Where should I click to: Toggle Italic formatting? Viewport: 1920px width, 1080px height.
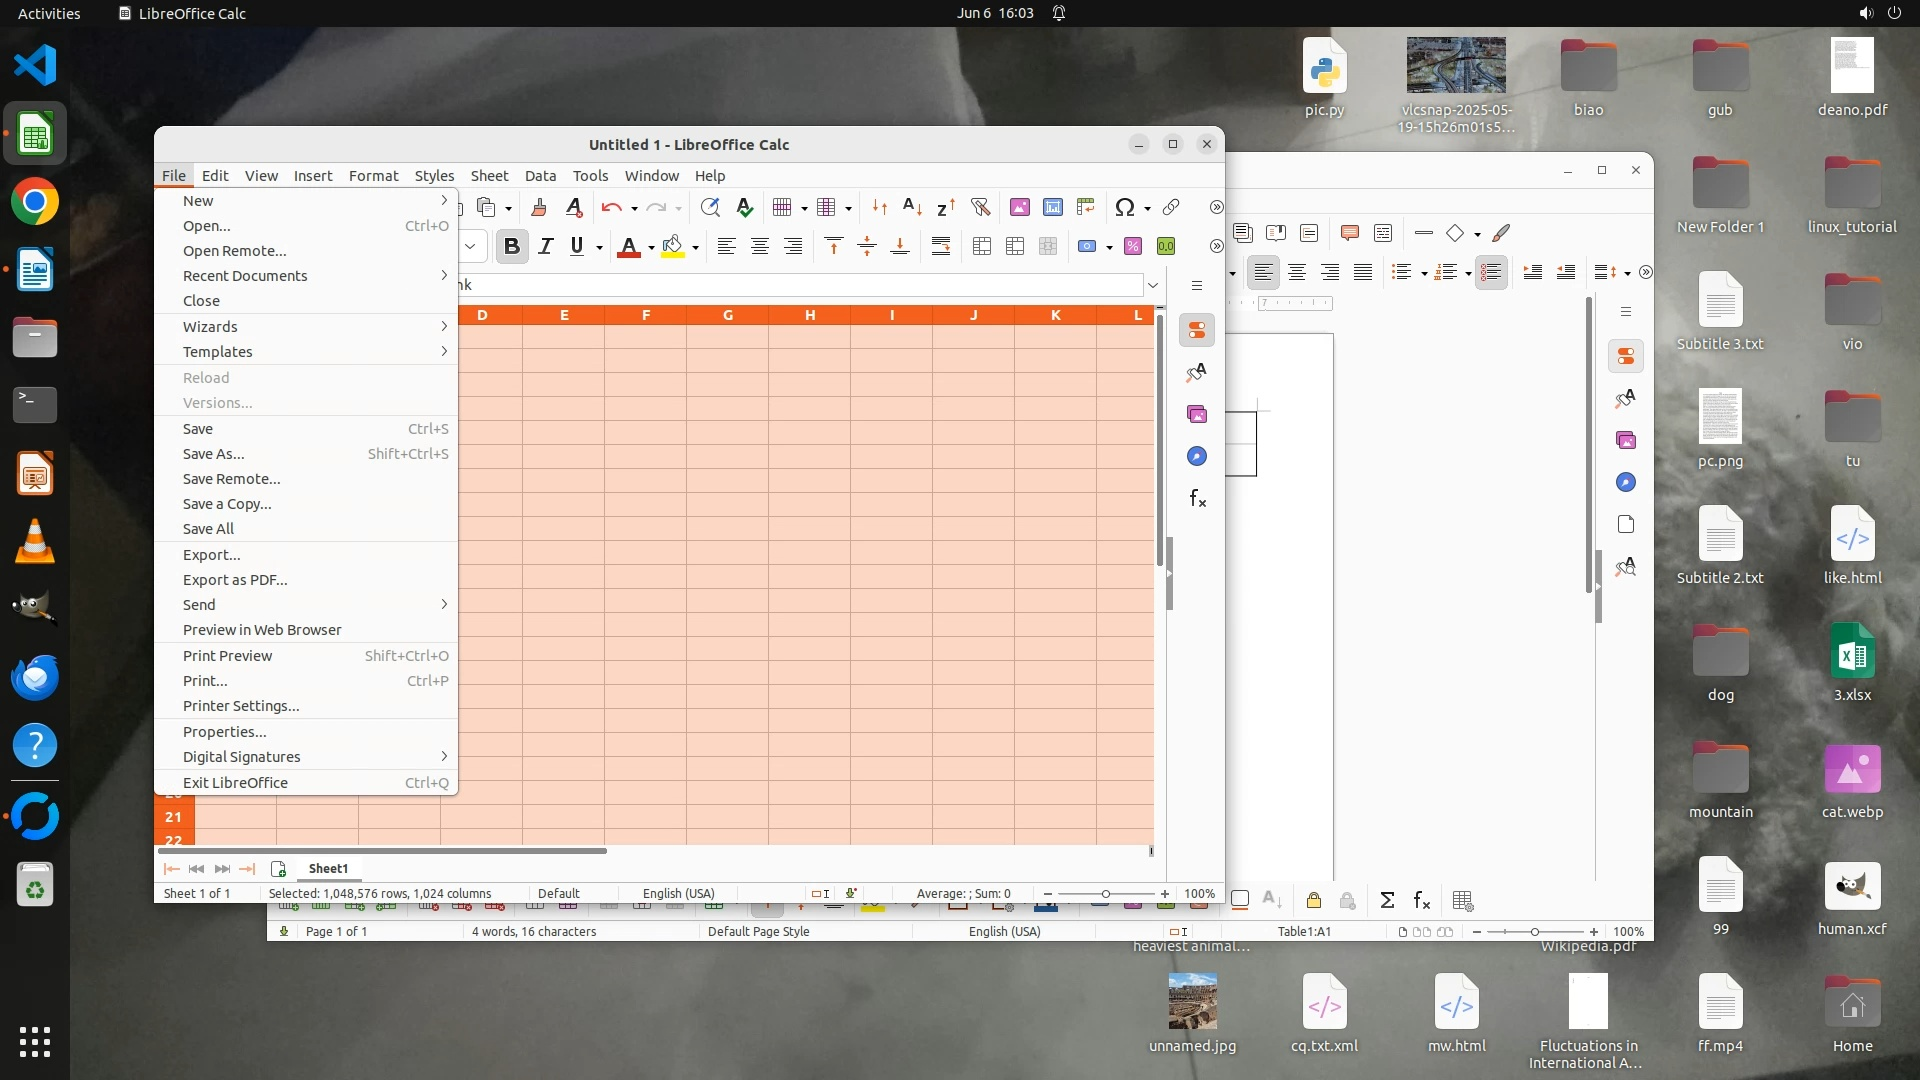pyautogui.click(x=545, y=247)
